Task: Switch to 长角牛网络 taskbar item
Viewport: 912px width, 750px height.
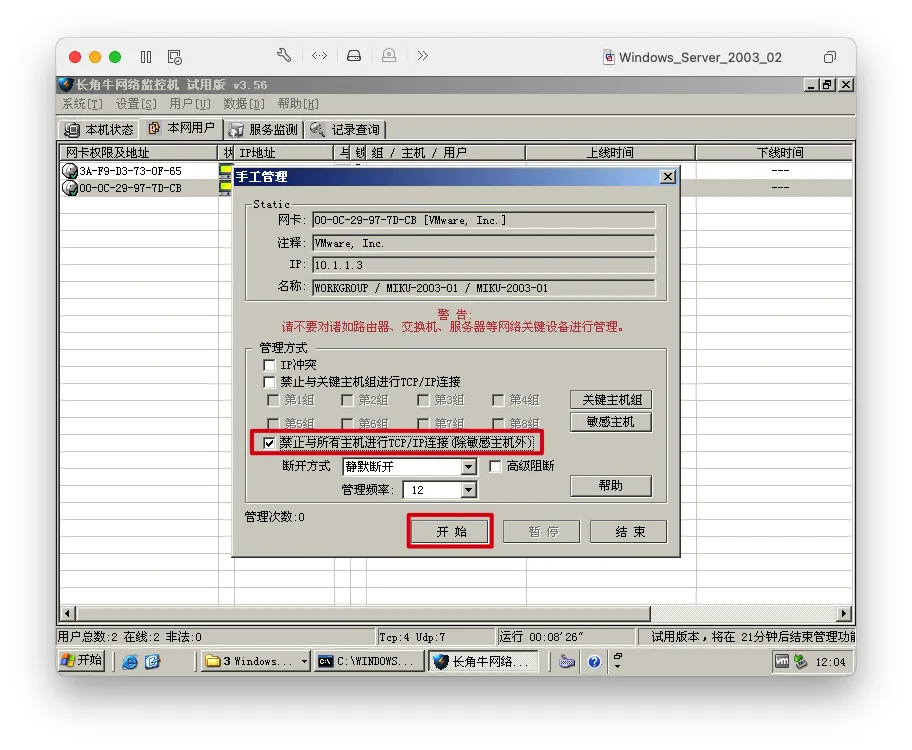Action: click(483, 662)
